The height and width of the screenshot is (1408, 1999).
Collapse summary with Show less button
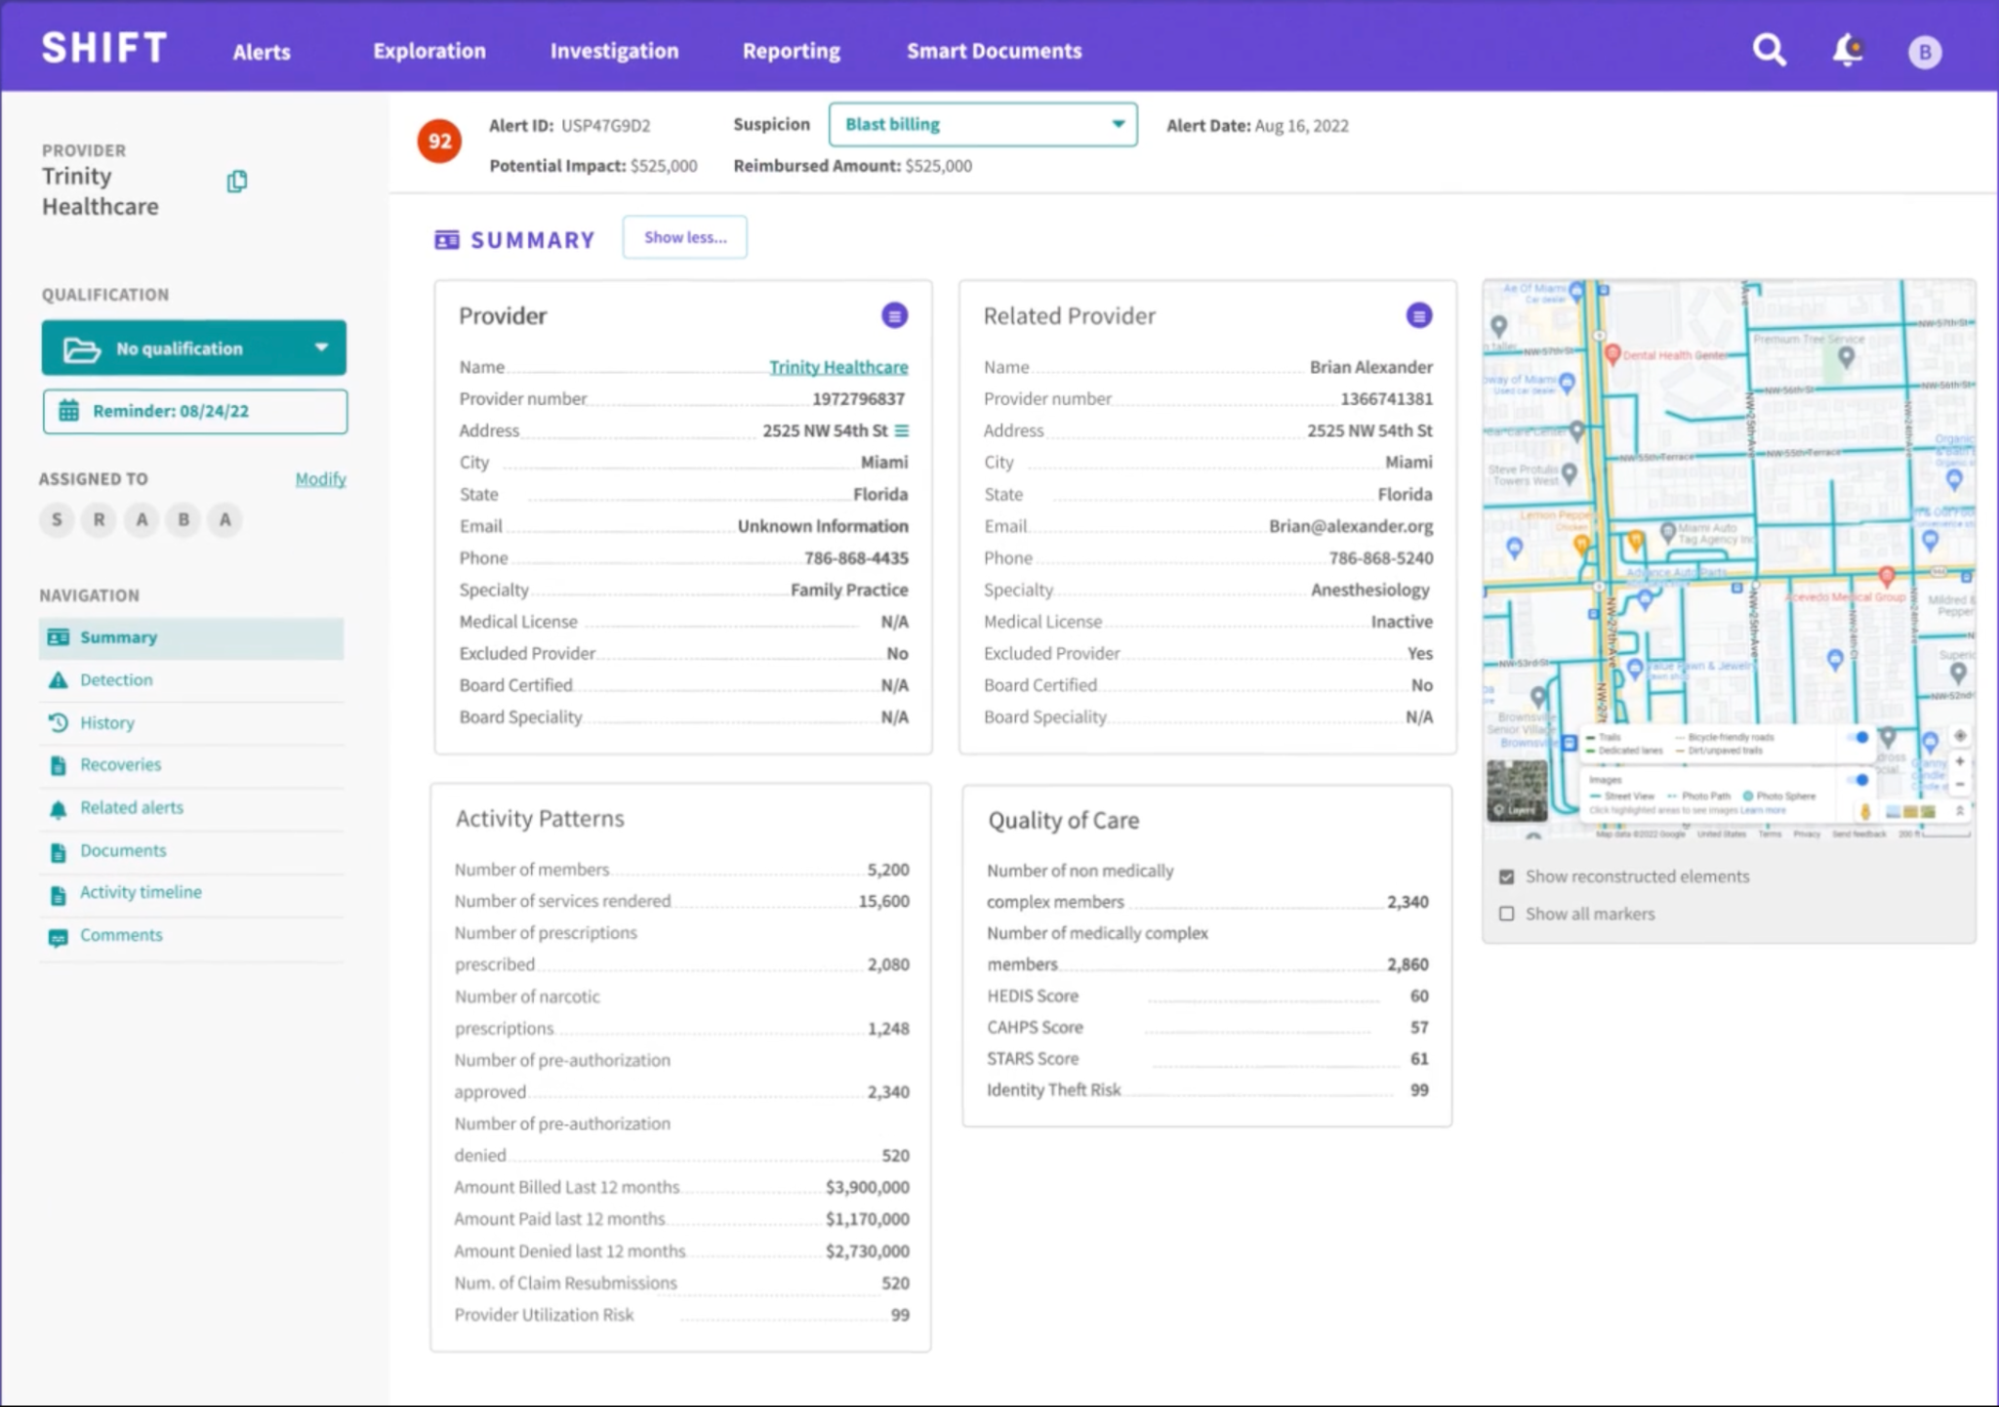pyautogui.click(x=685, y=238)
